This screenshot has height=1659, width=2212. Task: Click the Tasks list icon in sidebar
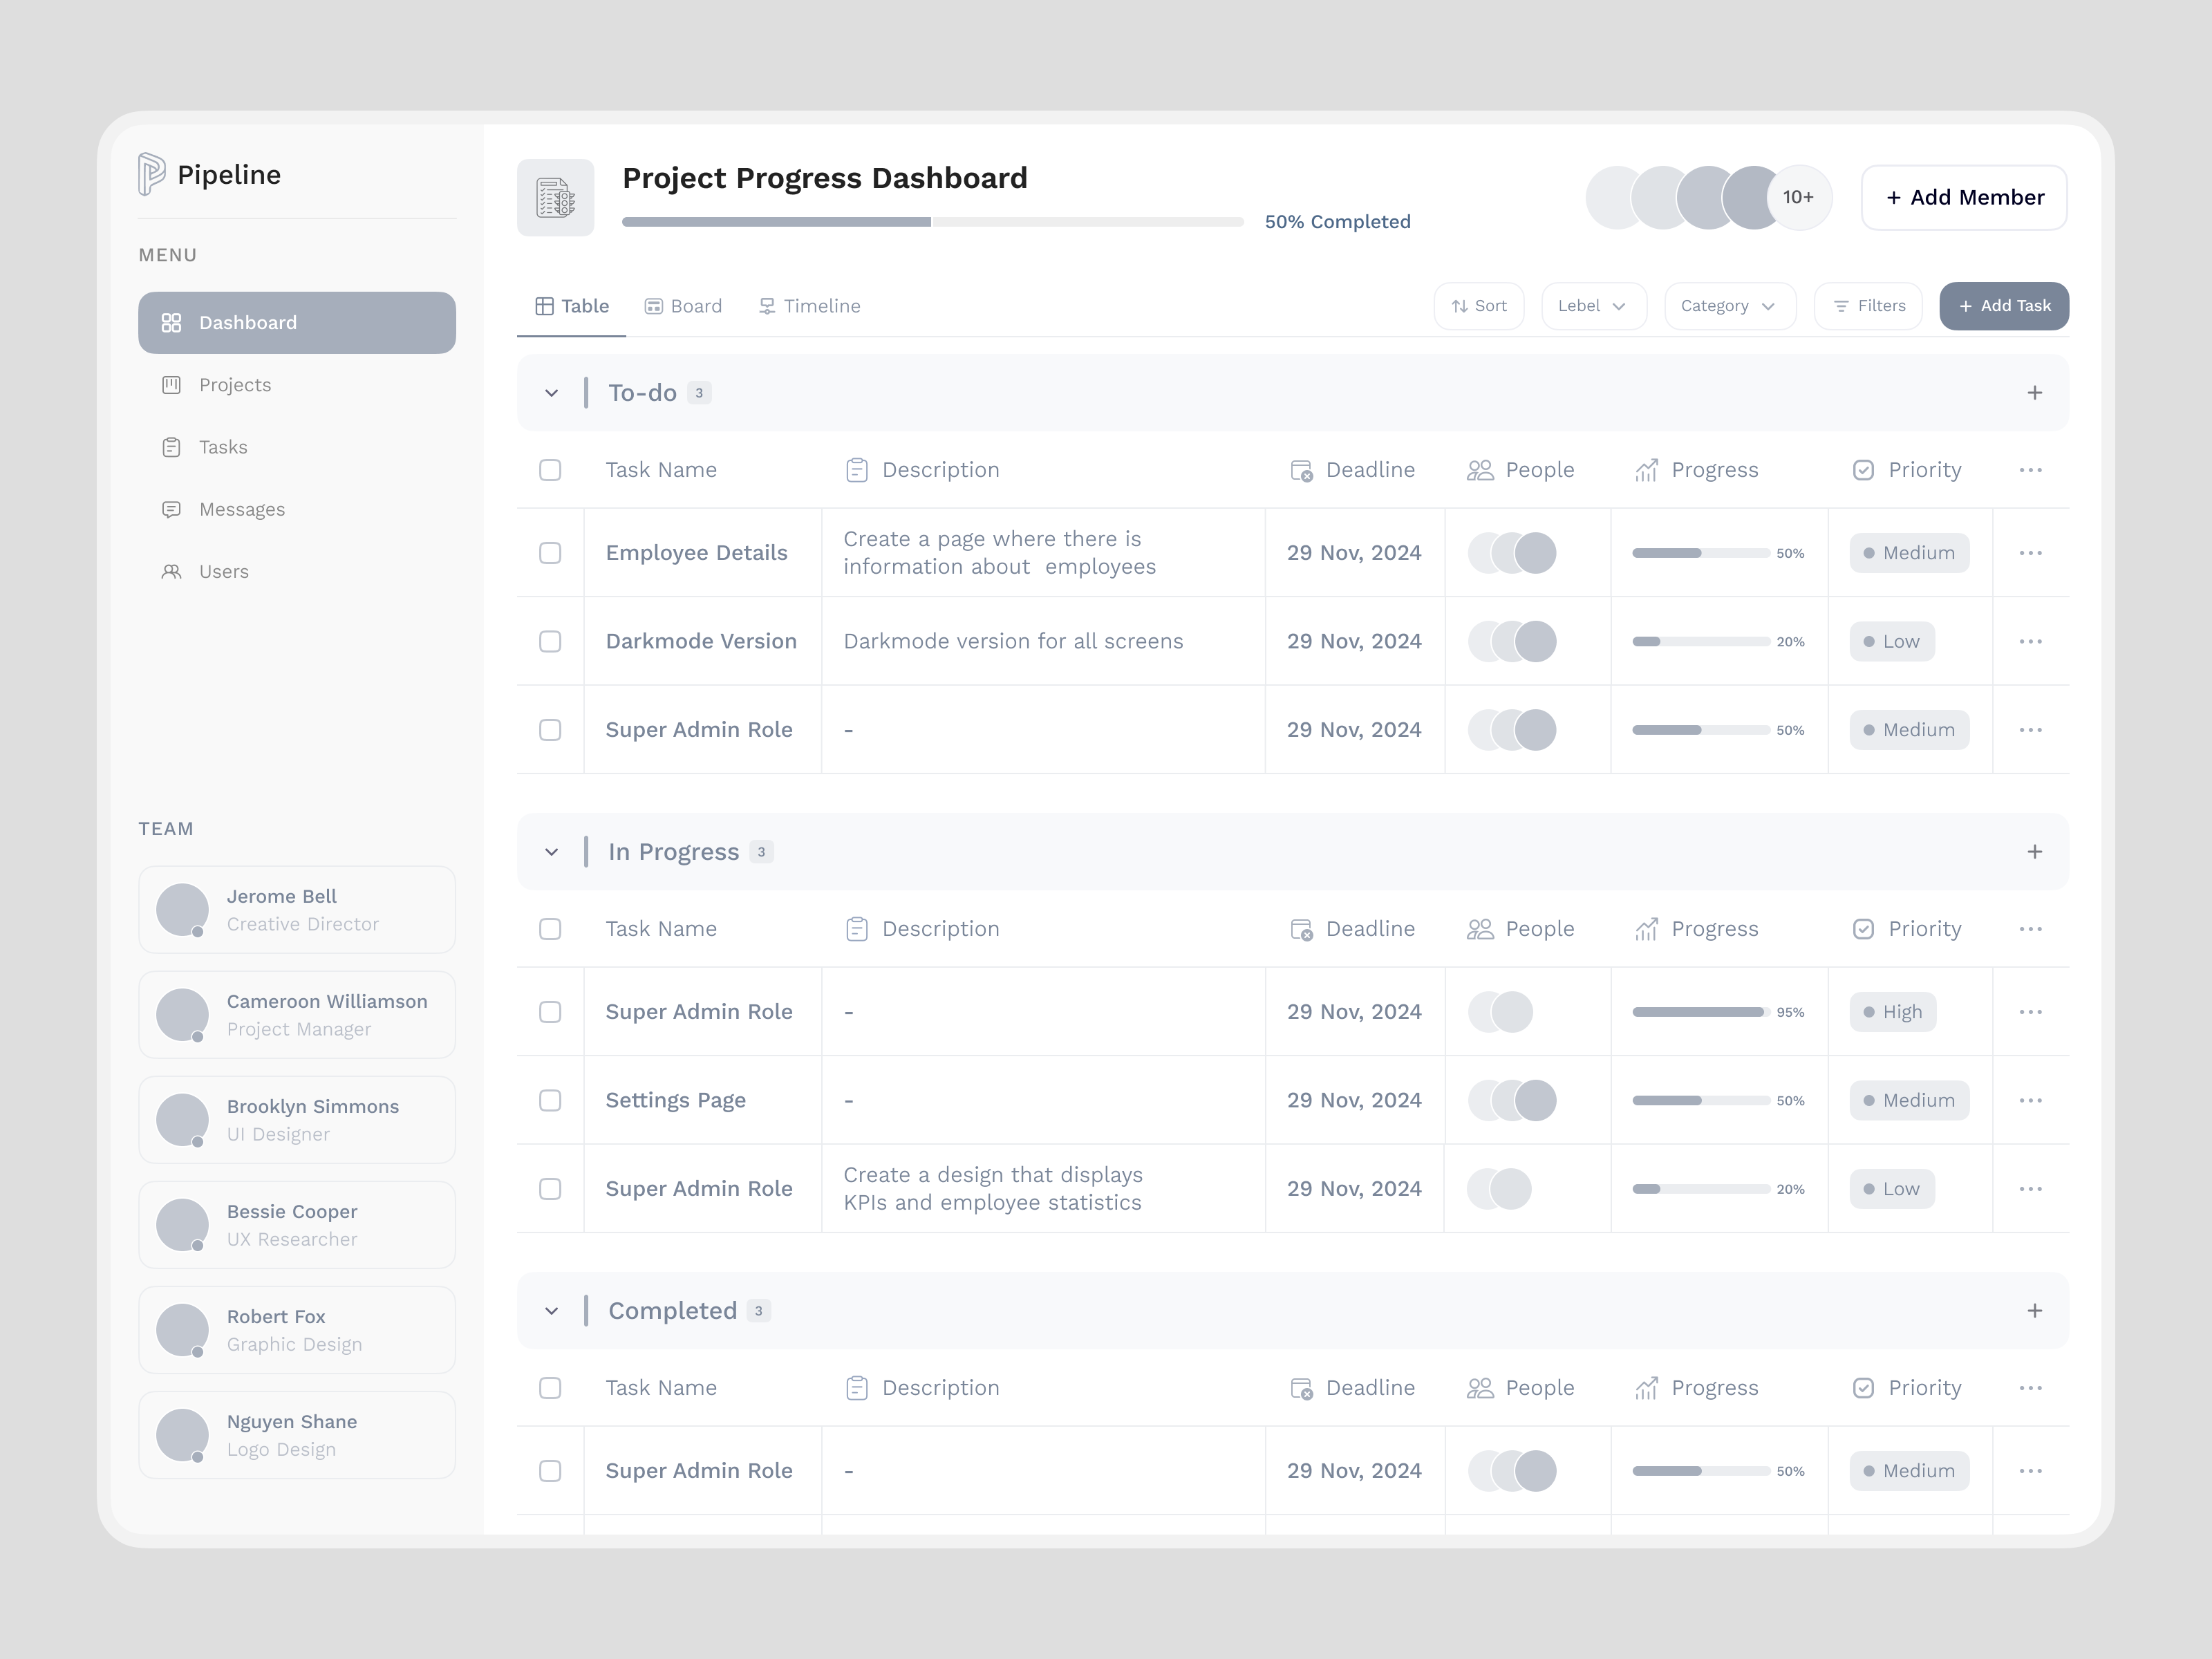172,447
